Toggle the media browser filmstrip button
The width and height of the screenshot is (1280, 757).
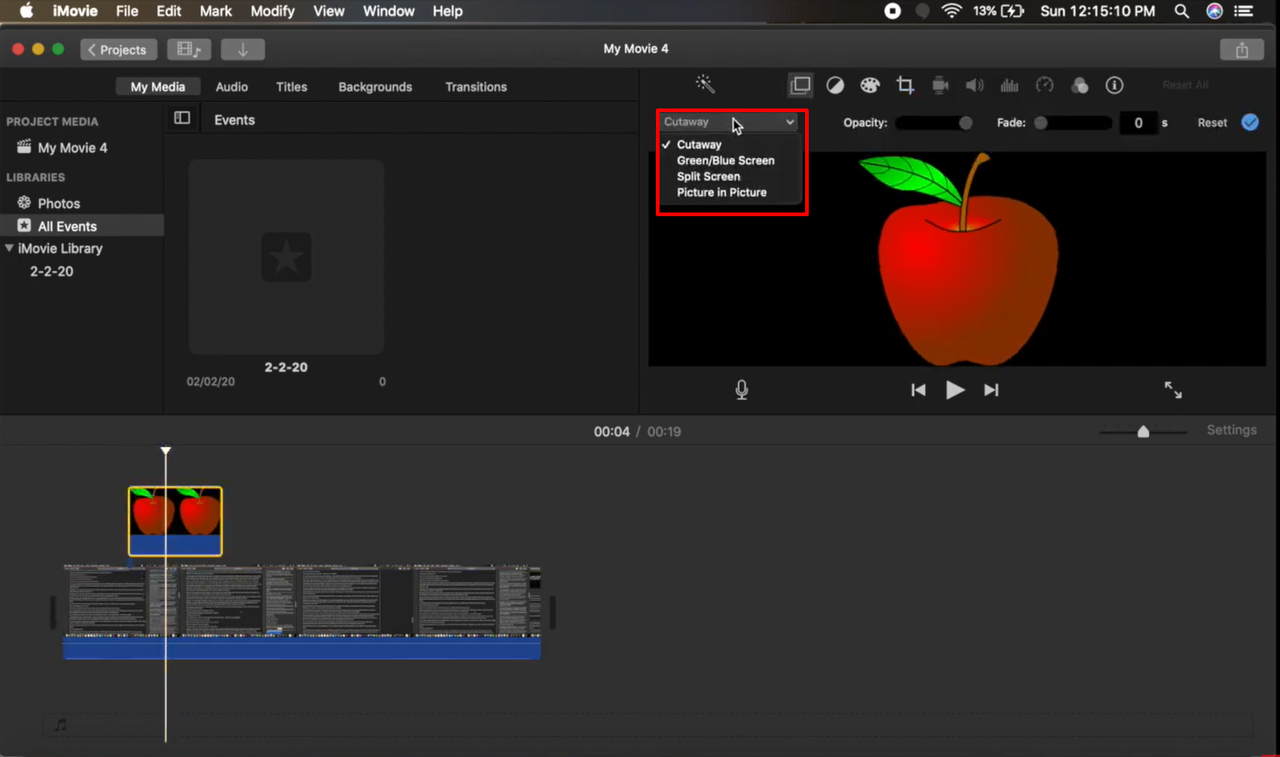tap(188, 49)
